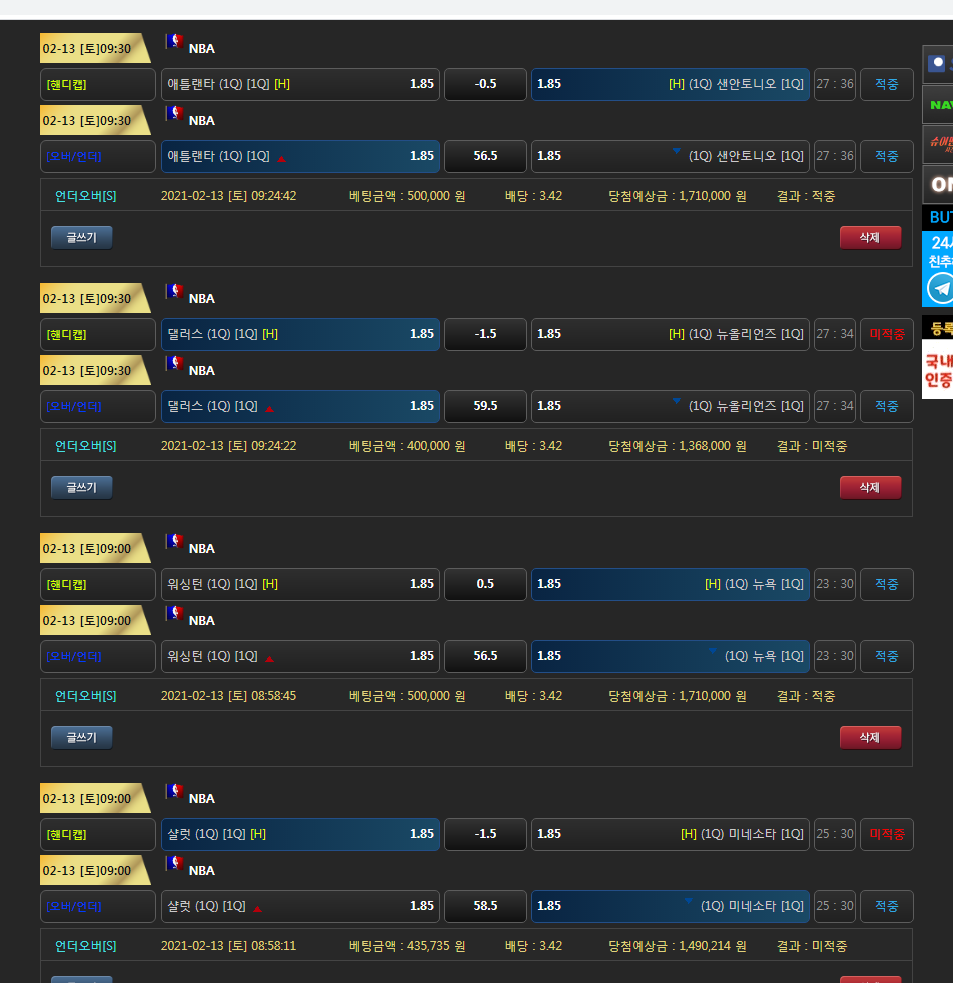This screenshot has width=953, height=983.
Task: Open the green NAVER banner in sidebar
Action: click(938, 104)
